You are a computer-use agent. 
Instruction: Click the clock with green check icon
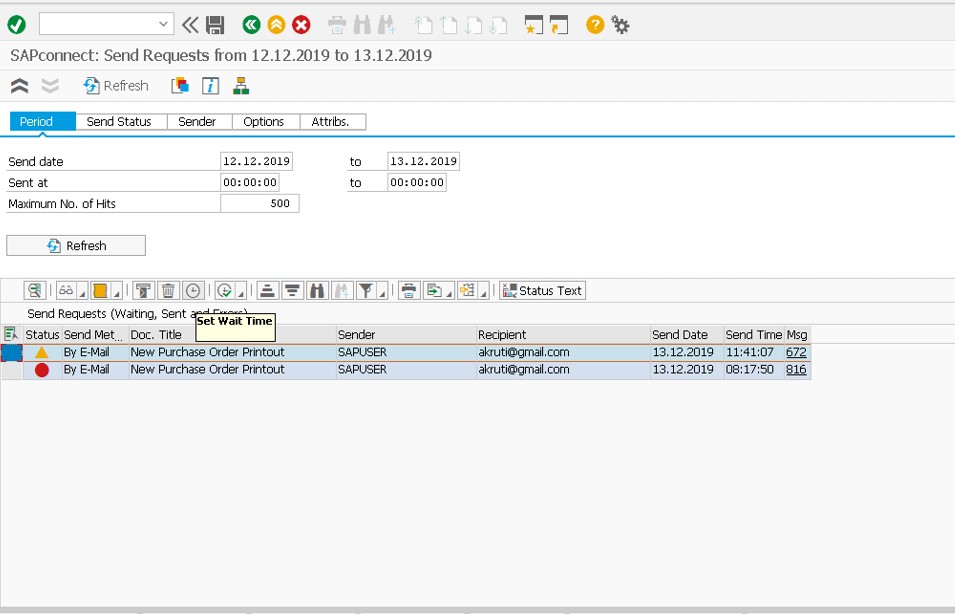(224, 291)
